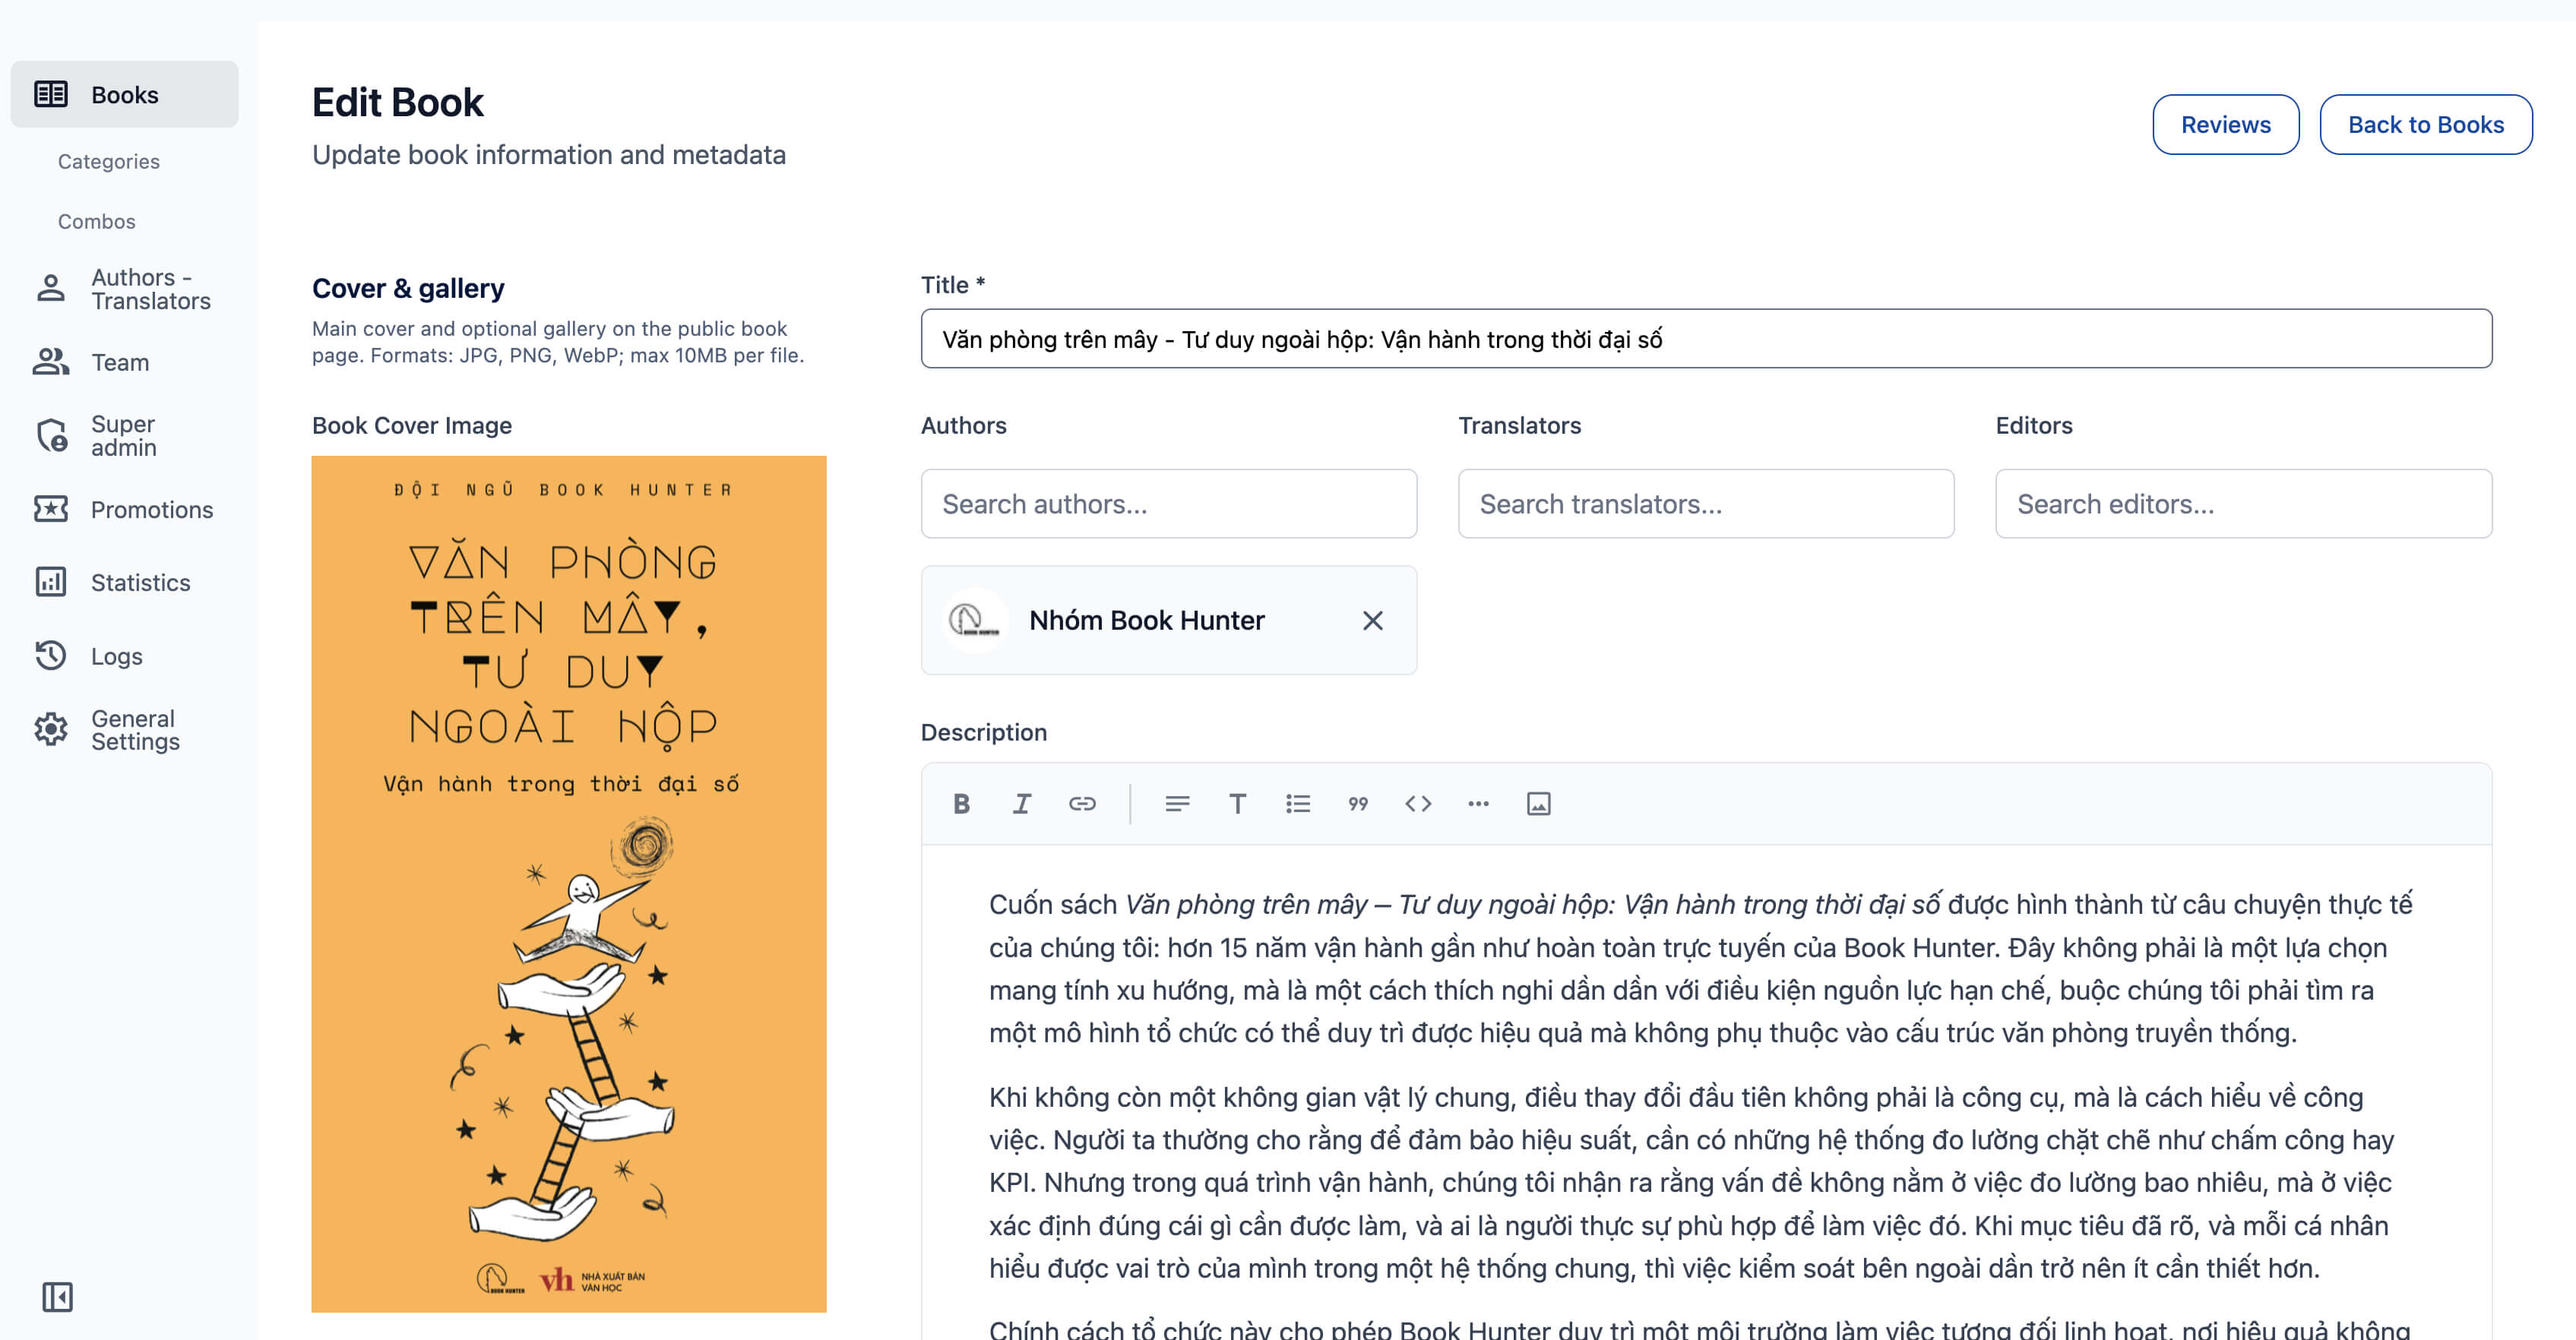Focus the Title input field

[x=1706, y=339]
